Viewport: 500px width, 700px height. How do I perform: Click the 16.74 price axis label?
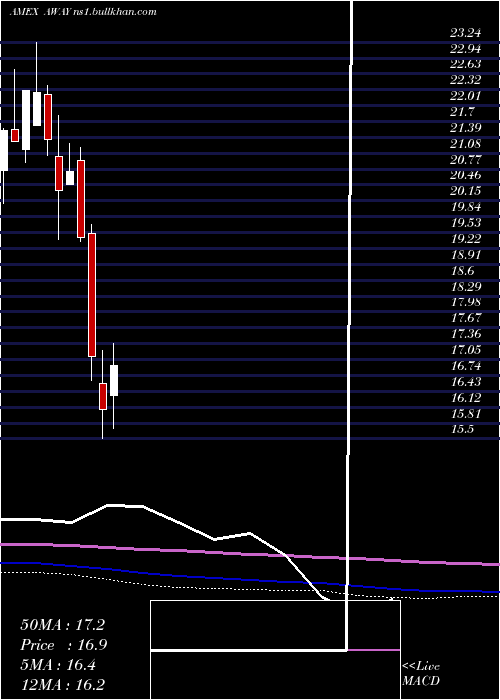point(465,366)
